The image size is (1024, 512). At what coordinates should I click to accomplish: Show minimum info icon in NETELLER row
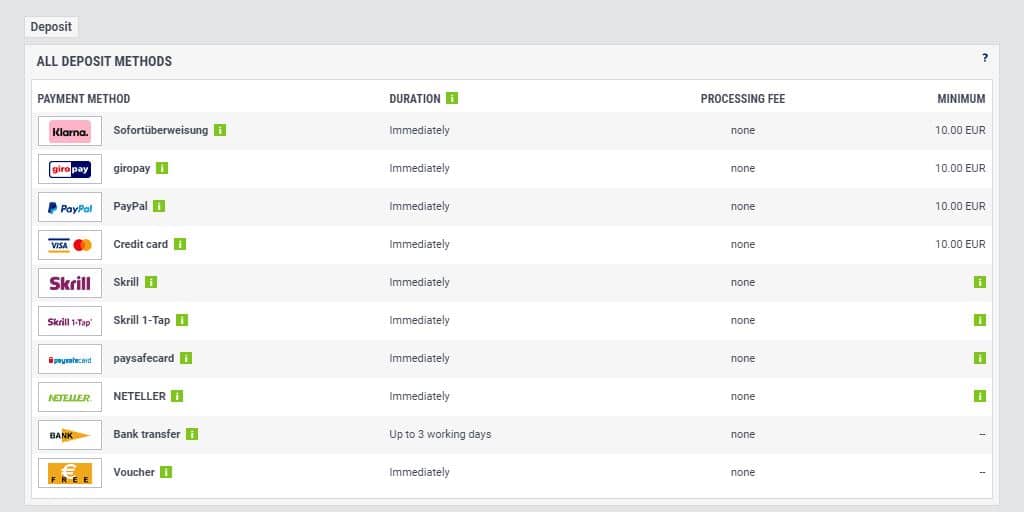click(980, 396)
